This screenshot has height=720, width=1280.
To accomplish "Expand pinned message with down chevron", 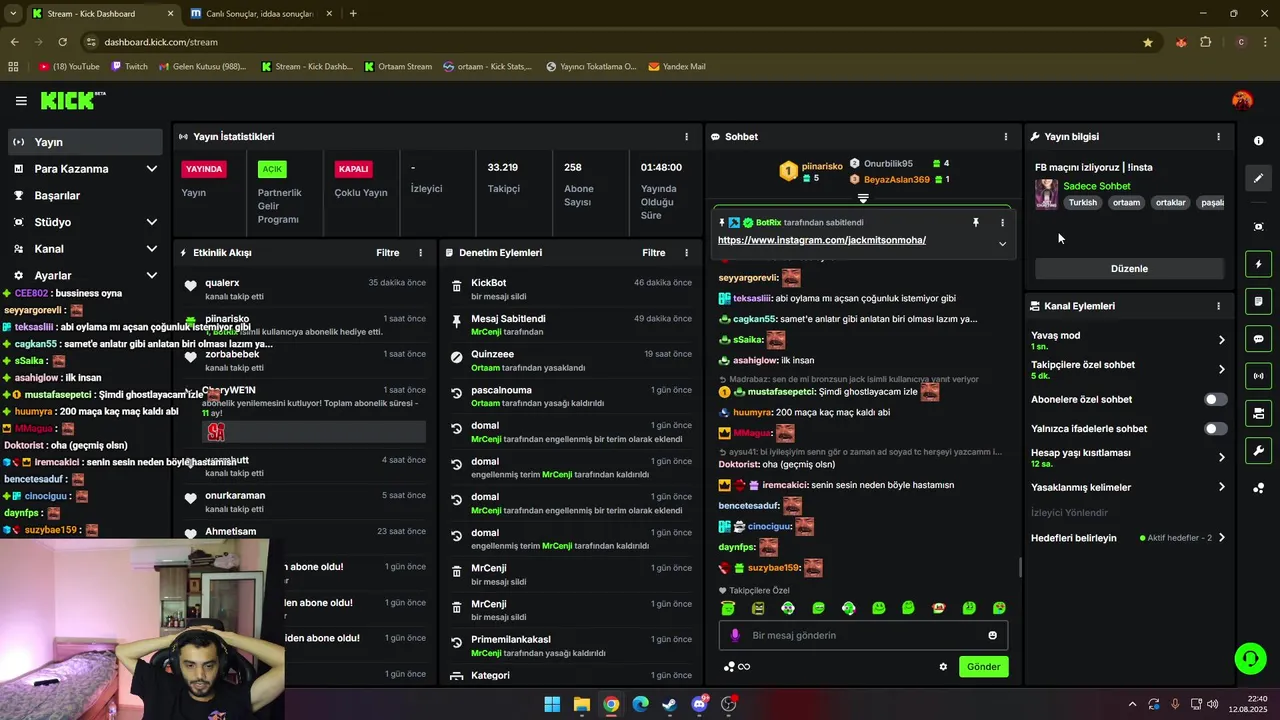I will click(1002, 244).
